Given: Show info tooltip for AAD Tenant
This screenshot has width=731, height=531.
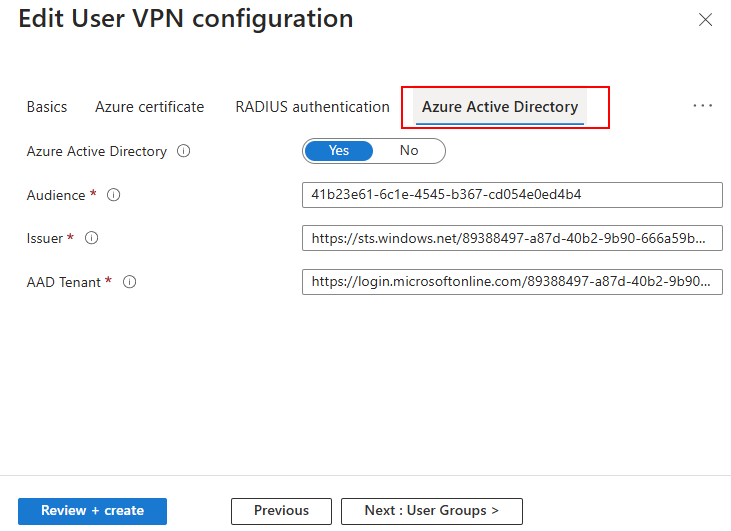Looking at the screenshot, I should pyautogui.click(x=130, y=282).
